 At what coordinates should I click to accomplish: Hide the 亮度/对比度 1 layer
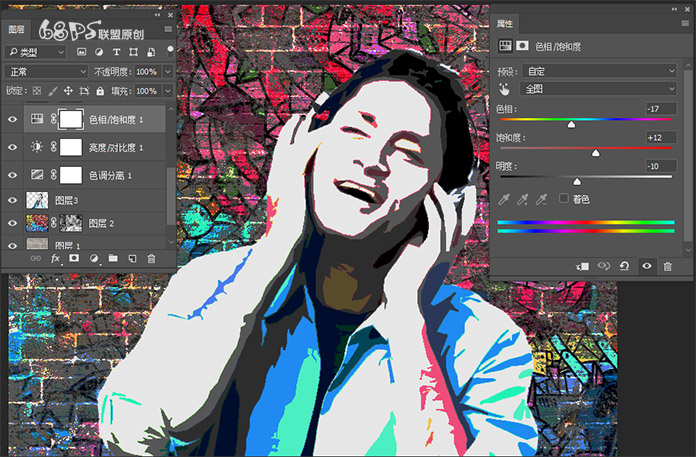pyautogui.click(x=12, y=147)
